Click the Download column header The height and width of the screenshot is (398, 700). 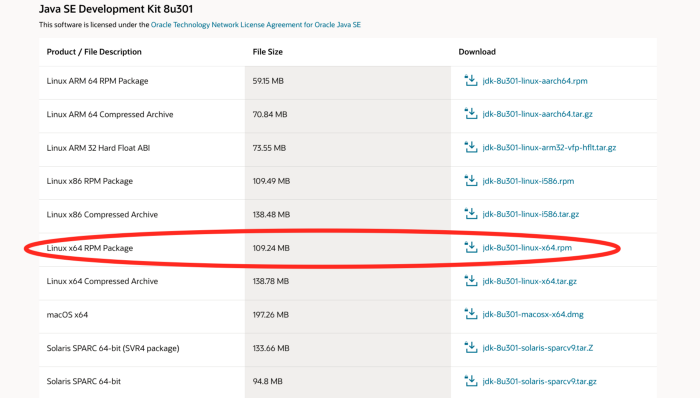click(x=477, y=52)
